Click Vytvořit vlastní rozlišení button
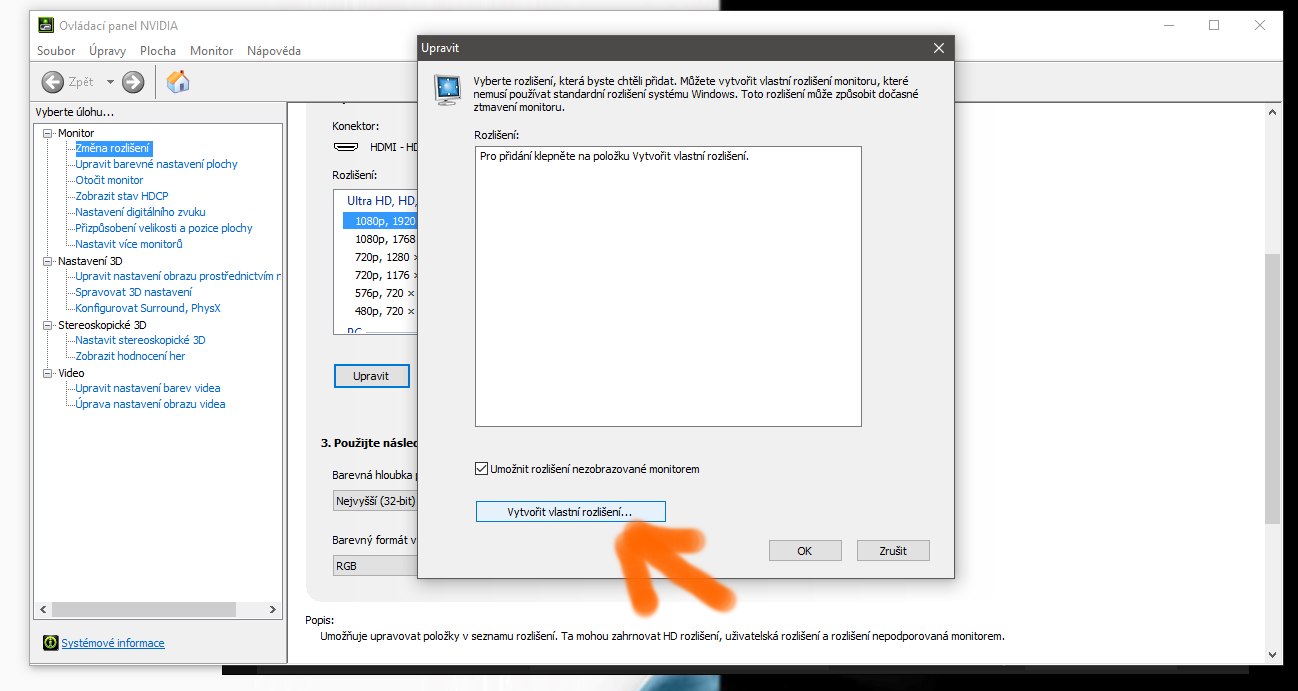The height and width of the screenshot is (691, 1298). coord(570,511)
